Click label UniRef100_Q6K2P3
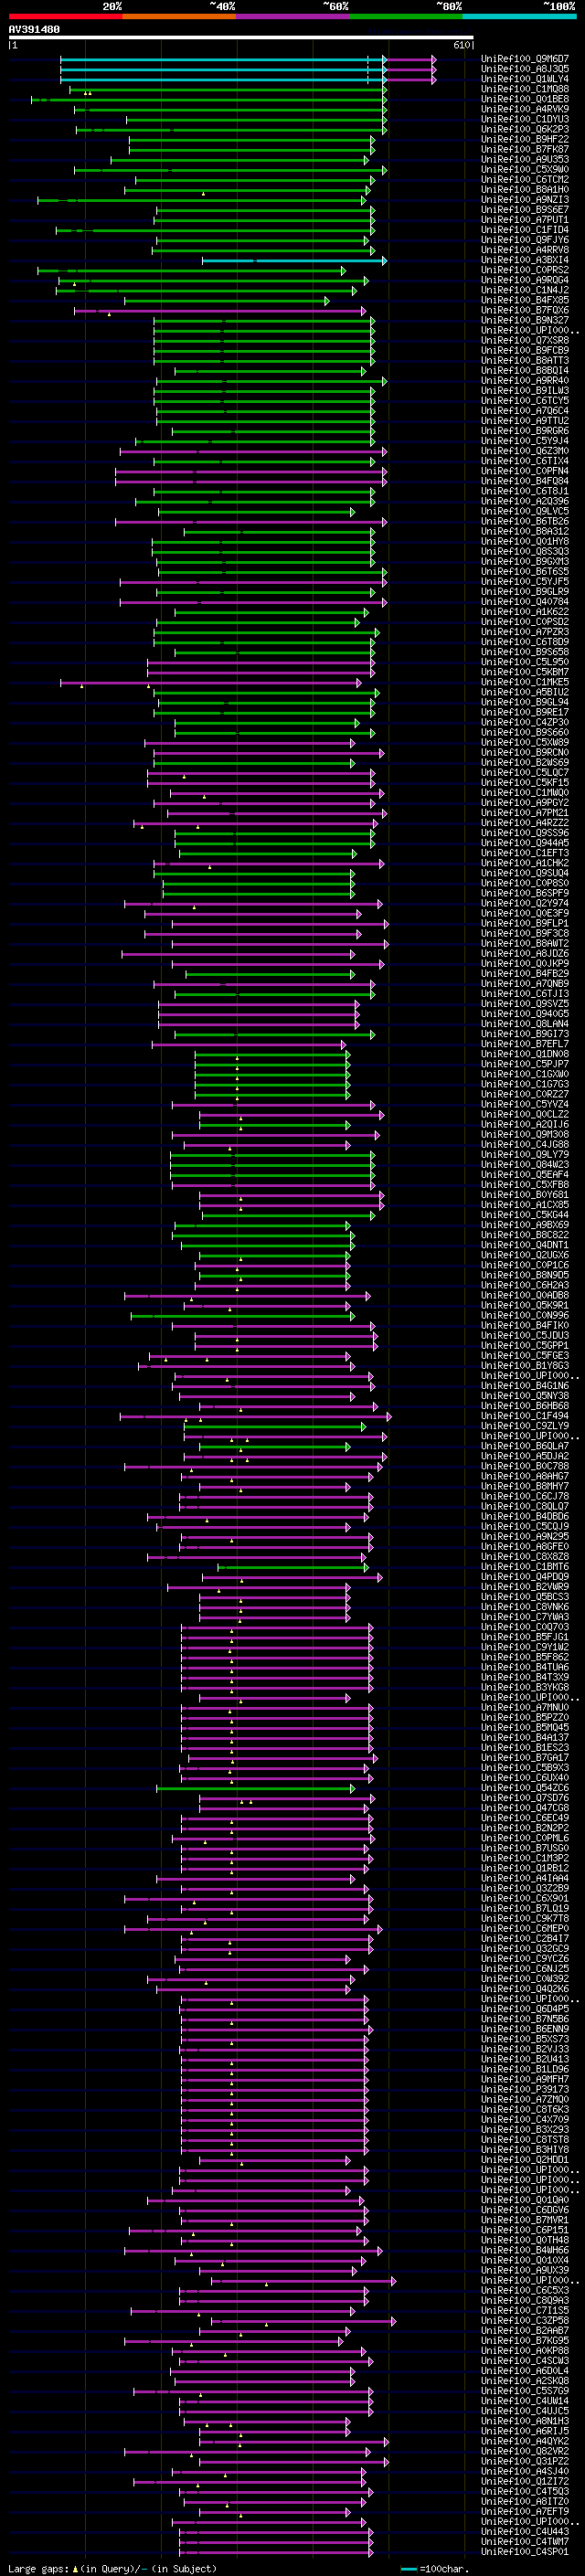Viewport: 585px width, 2576px height. point(525,129)
